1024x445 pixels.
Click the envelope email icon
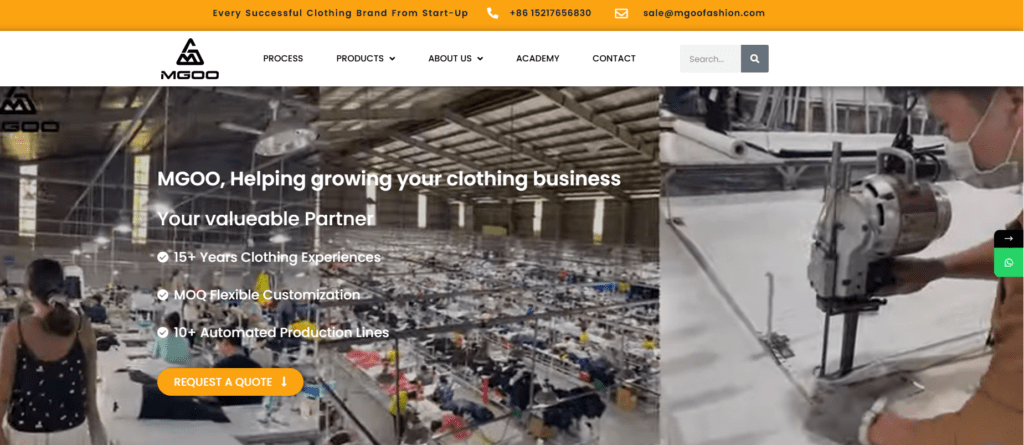pyautogui.click(x=621, y=13)
